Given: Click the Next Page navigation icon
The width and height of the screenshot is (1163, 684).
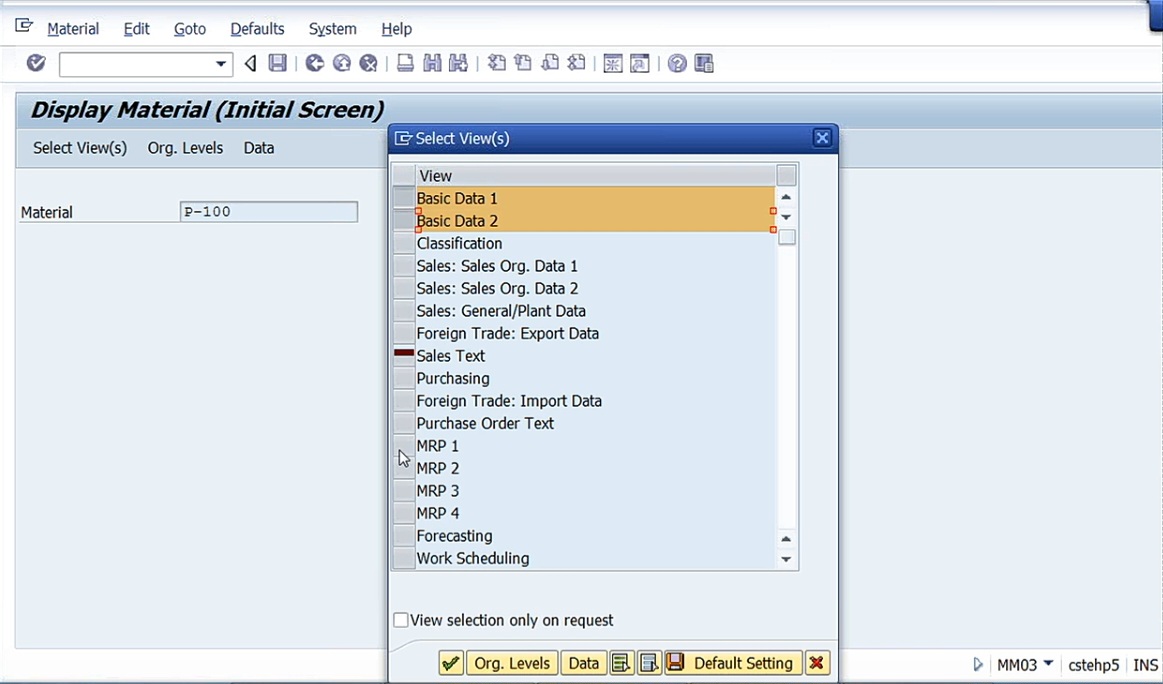Looking at the screenshot, I should [550, 63].
